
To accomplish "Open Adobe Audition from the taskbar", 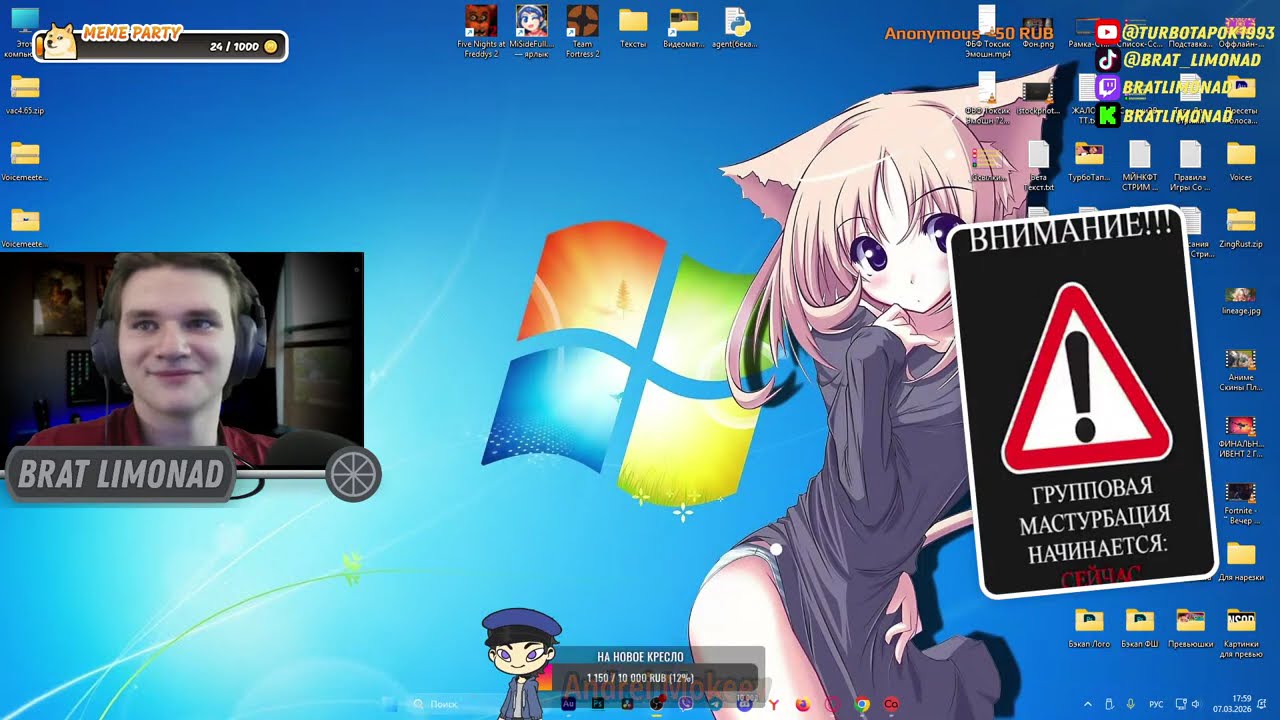I will [x=568, y=704].
